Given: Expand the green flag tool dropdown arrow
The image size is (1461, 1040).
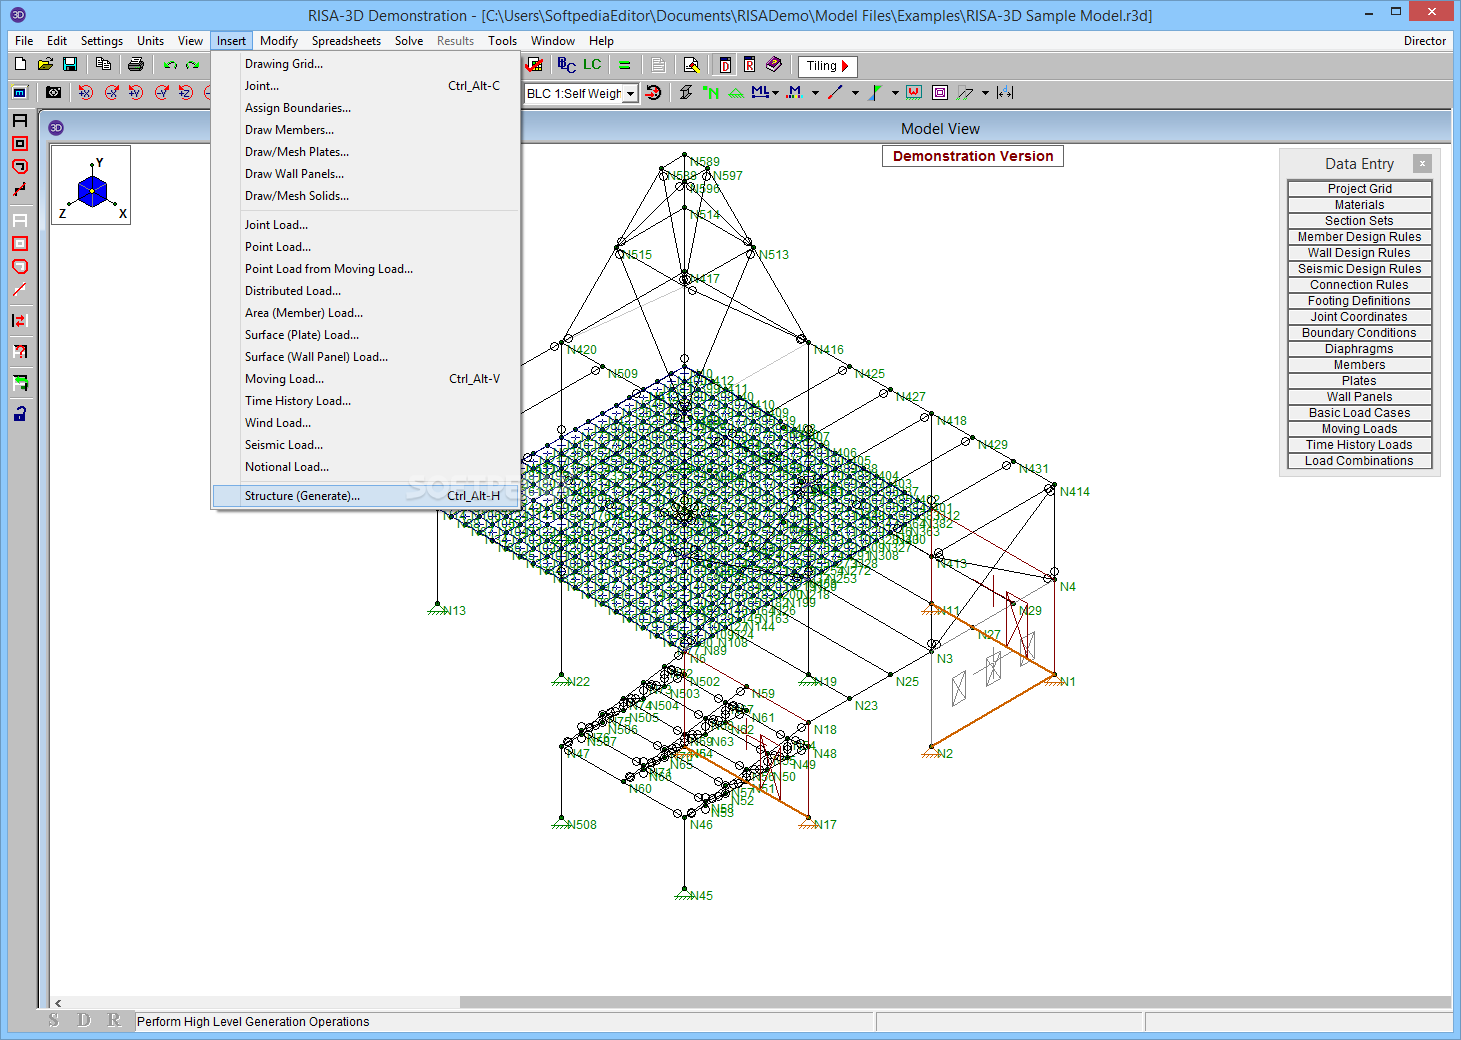Looking at the screenshot, I should tap(895, 93).
